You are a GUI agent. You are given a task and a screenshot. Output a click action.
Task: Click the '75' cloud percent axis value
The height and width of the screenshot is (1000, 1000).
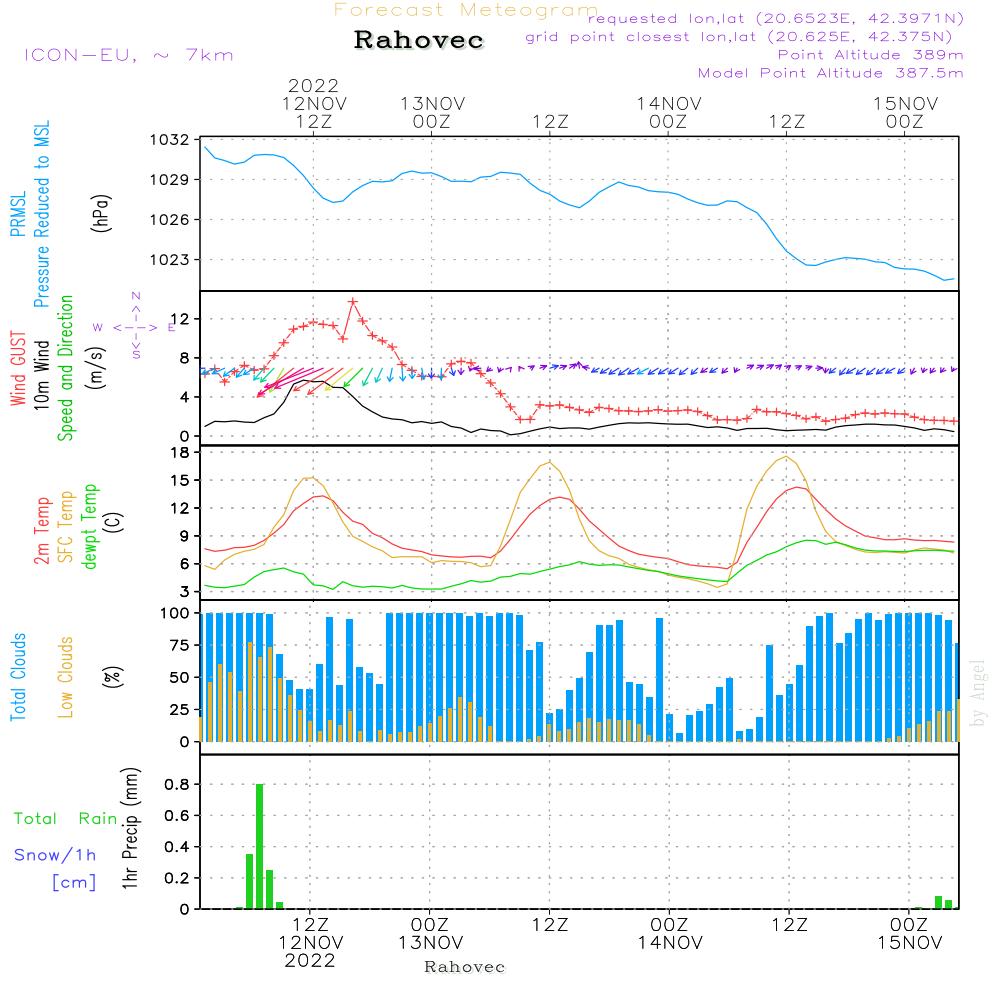[x=180, y=645]
